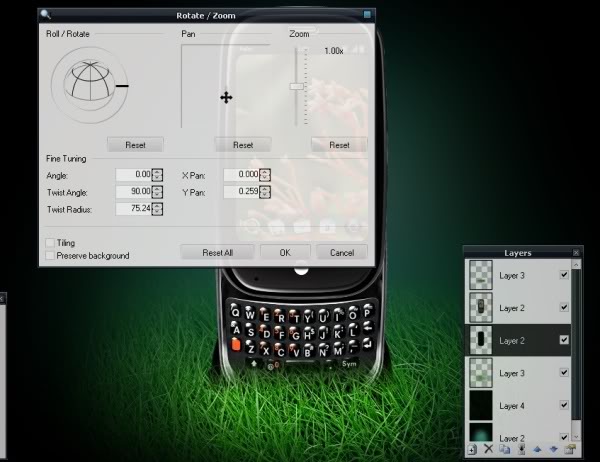The image size is (600, 462).
Task: Click the Zoom slider handle
Action: [297, 87]
